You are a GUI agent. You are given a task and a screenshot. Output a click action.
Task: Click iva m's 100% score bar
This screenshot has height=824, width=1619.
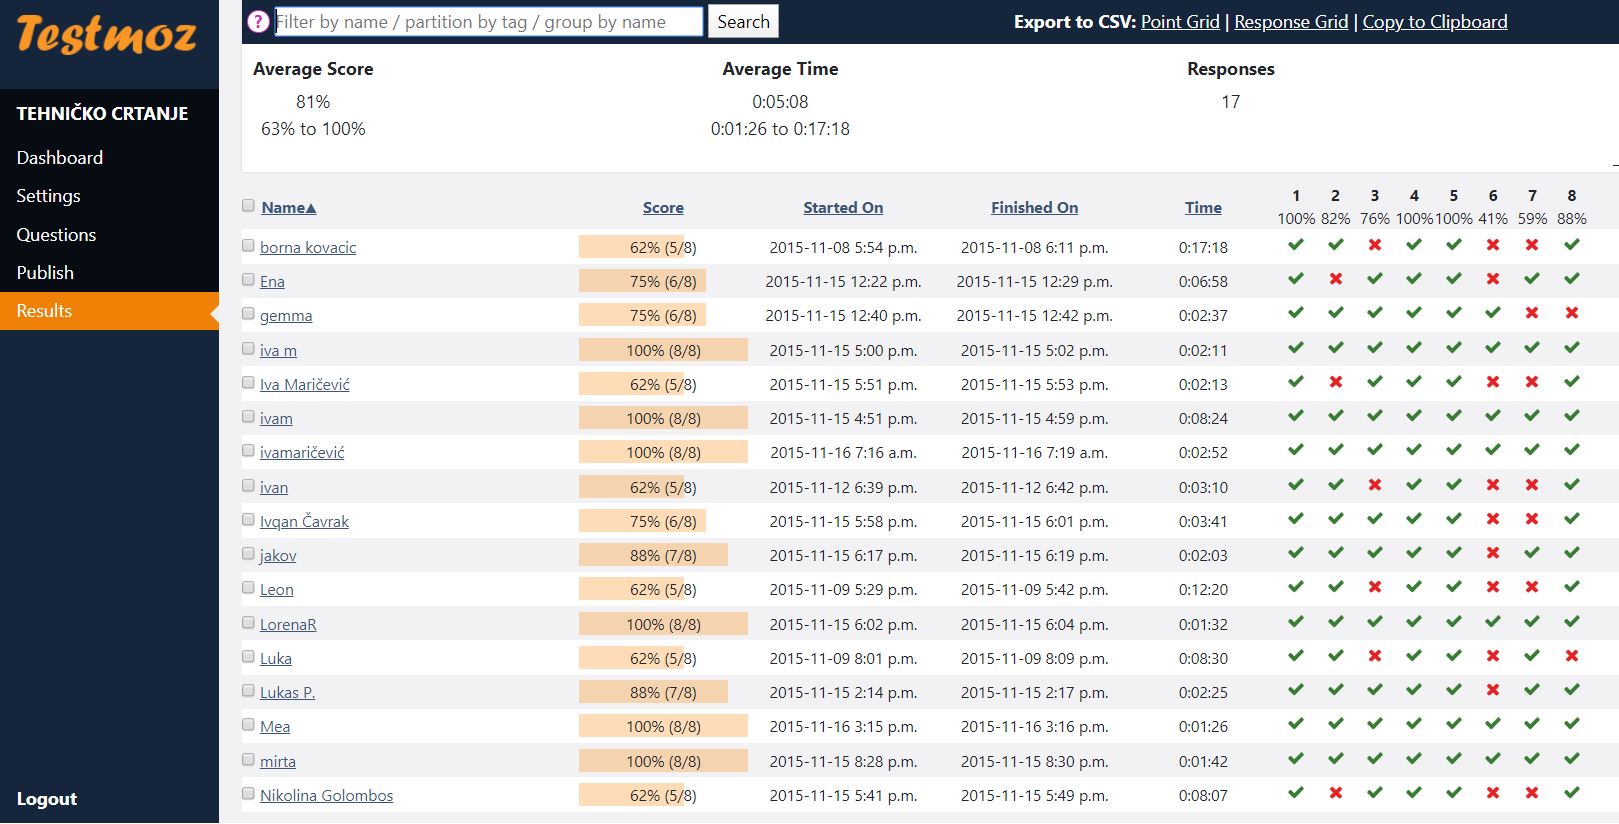[663, 350]
